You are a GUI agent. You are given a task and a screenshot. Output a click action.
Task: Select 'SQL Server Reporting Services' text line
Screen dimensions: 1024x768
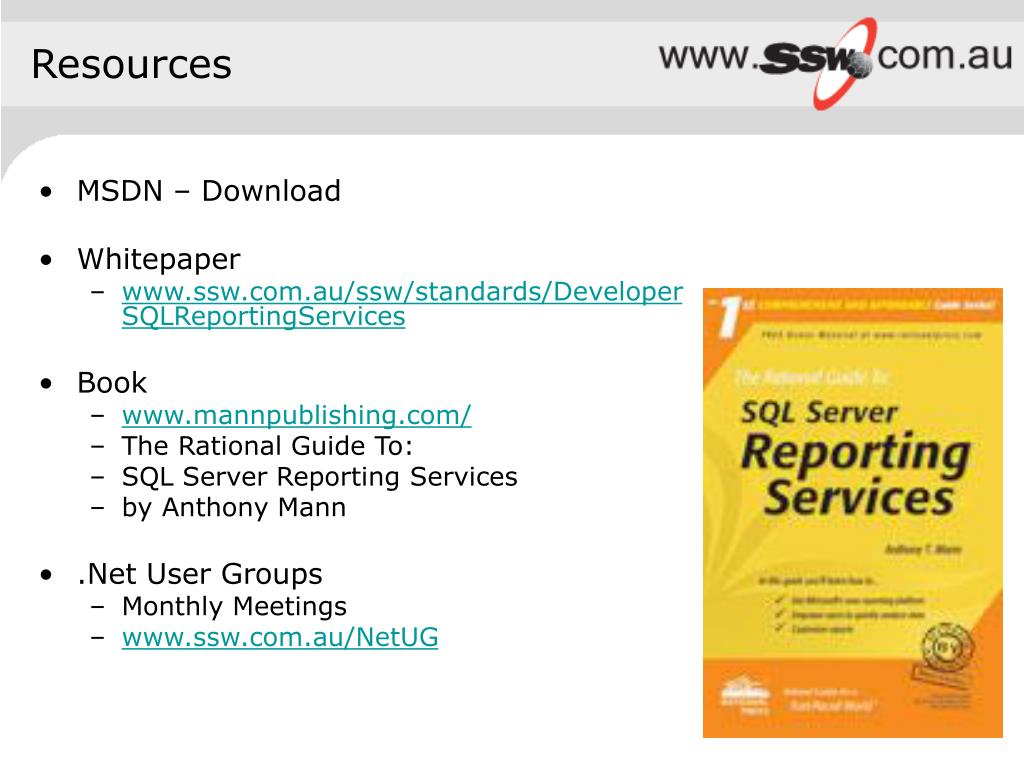click(319, 477)
